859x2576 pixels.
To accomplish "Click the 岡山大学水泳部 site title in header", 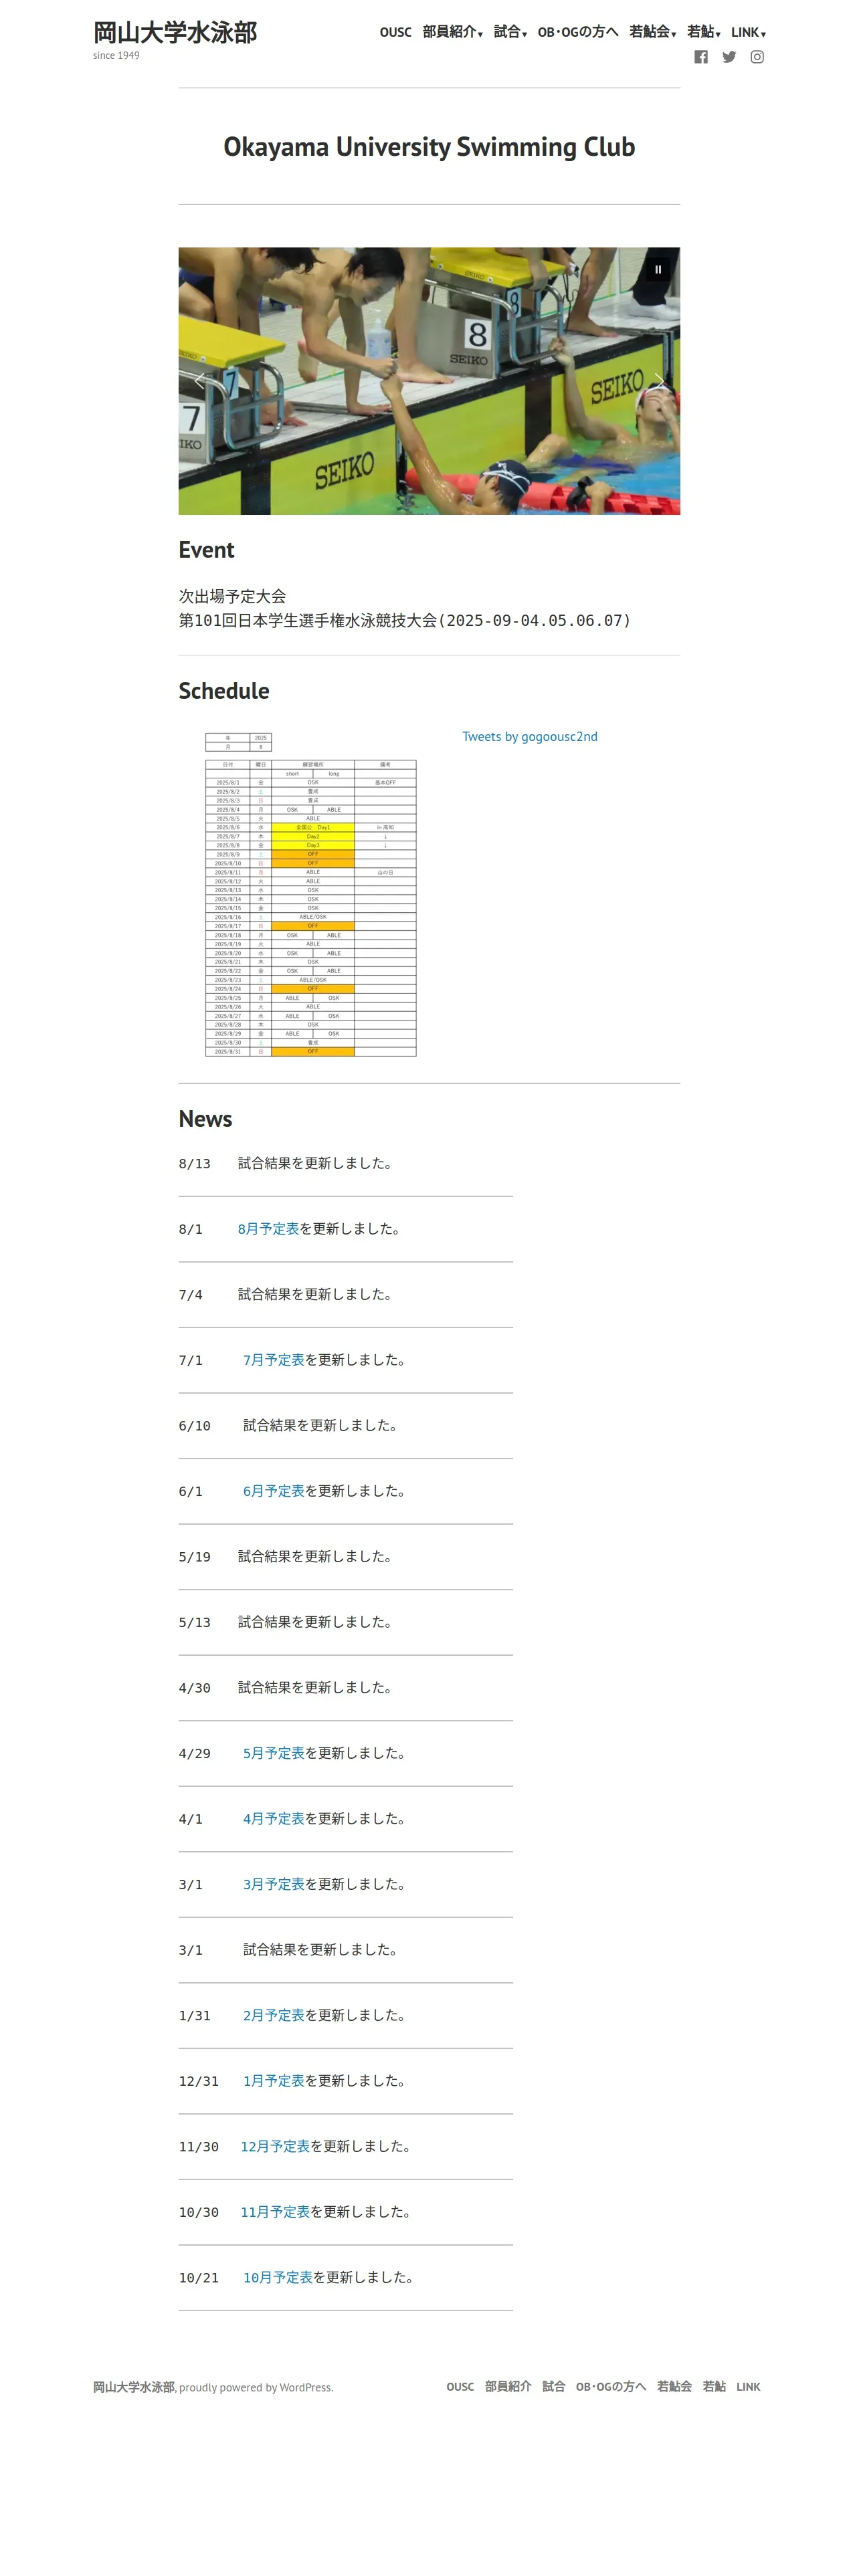I will click(175, 33).
